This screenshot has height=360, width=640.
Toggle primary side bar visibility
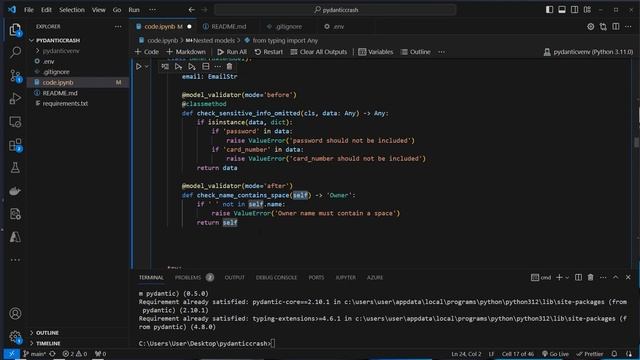549,10
